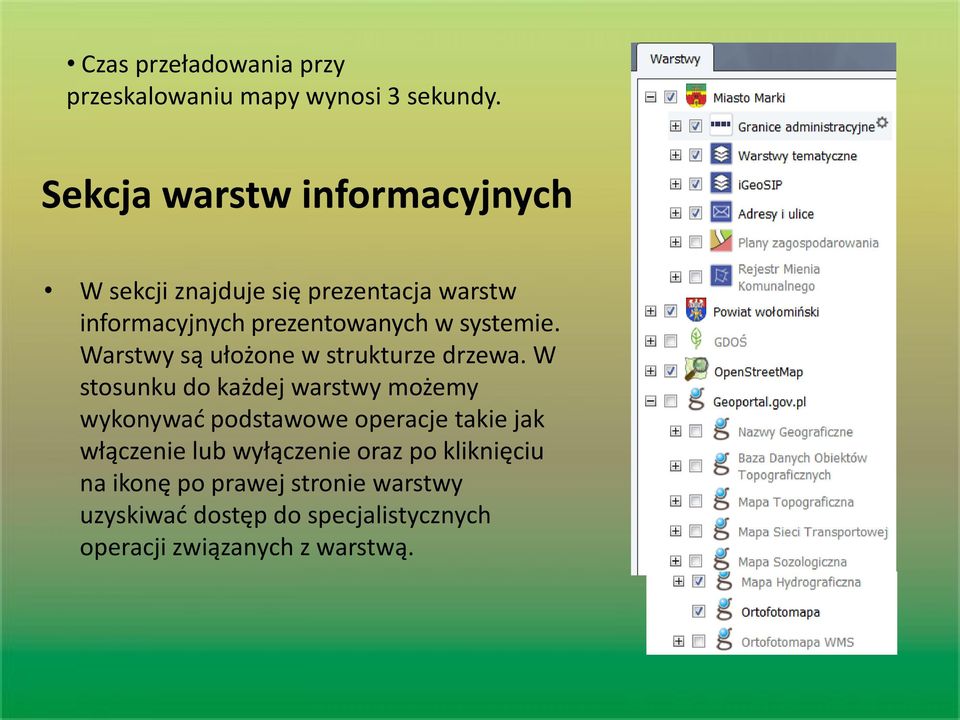The height and width of the screenshot is (720, 960).
Task: Open settings gear next to Granice administracyjne
Action: click(x=882, y=122)
